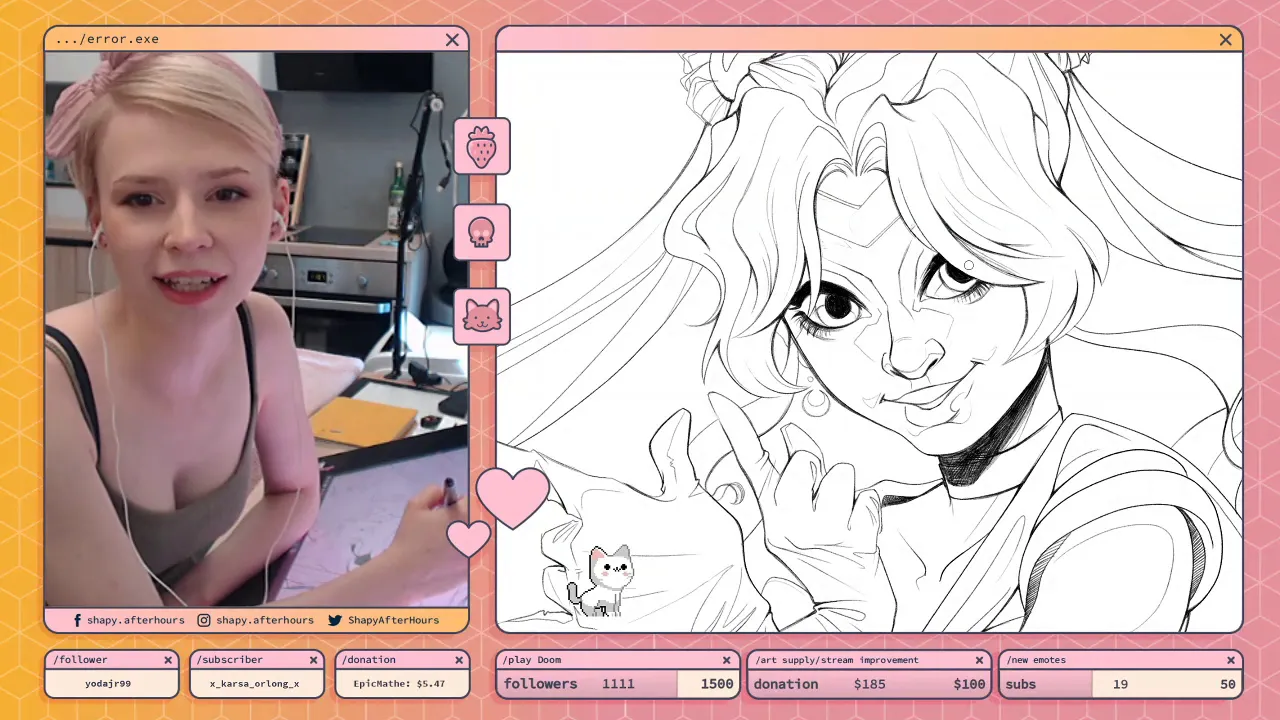Click the subs goal value 50
Screen dimensions: 1280x720
[x=1228, y=684]
